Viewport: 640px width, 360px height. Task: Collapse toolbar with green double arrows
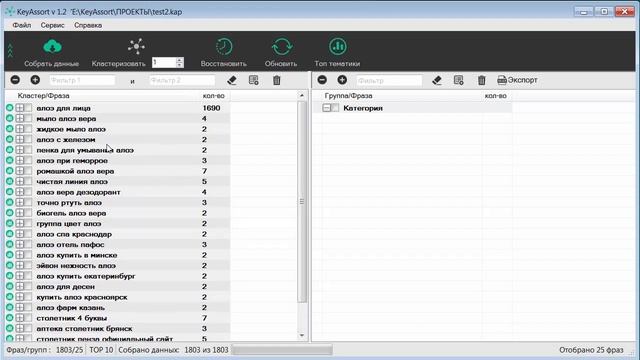coord(10,51)
